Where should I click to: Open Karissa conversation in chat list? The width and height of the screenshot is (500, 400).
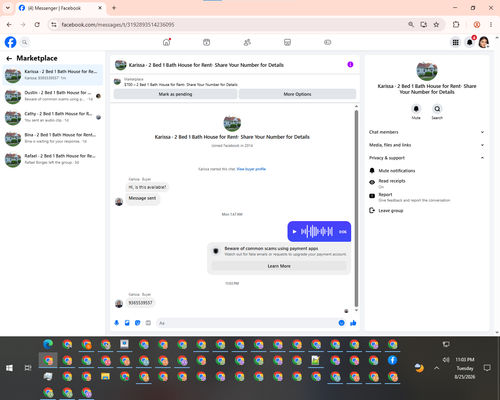(x=53, y=75)
